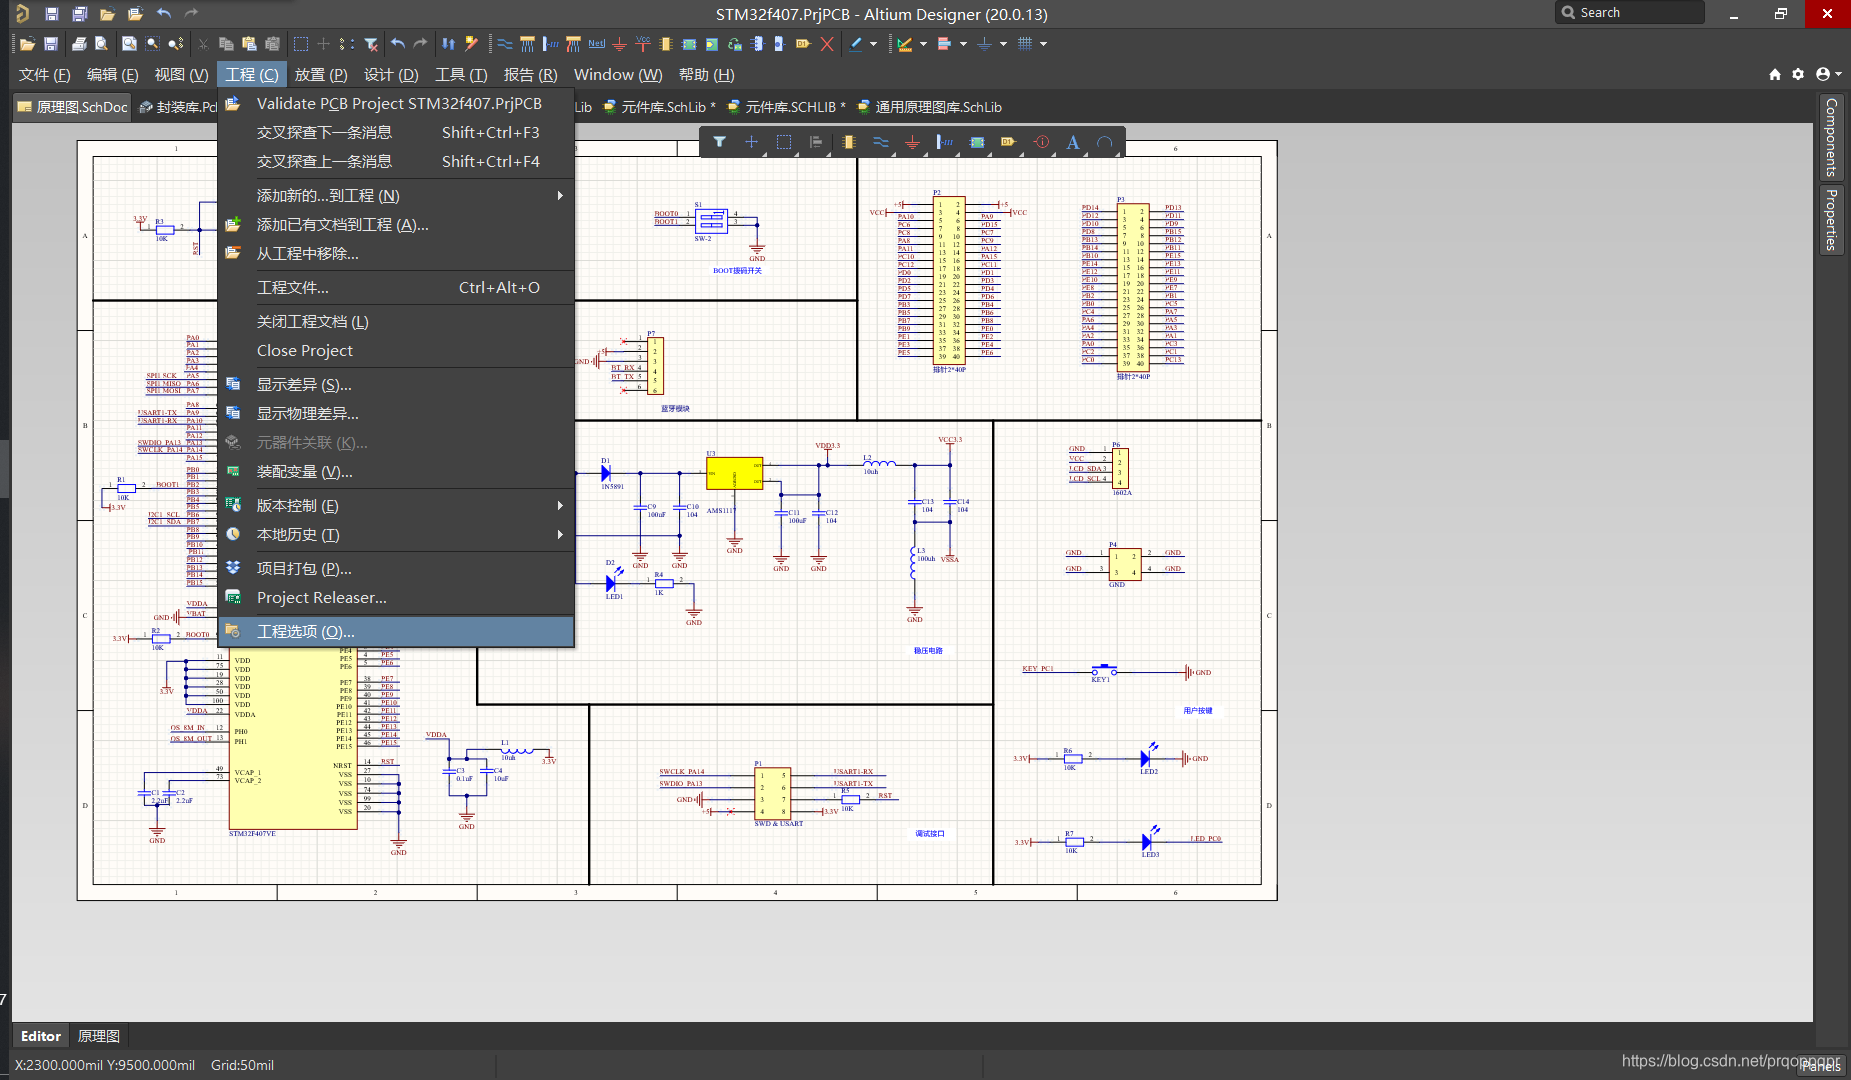Switch to the 原理图.SchDoc document tab

pos(72,107)
